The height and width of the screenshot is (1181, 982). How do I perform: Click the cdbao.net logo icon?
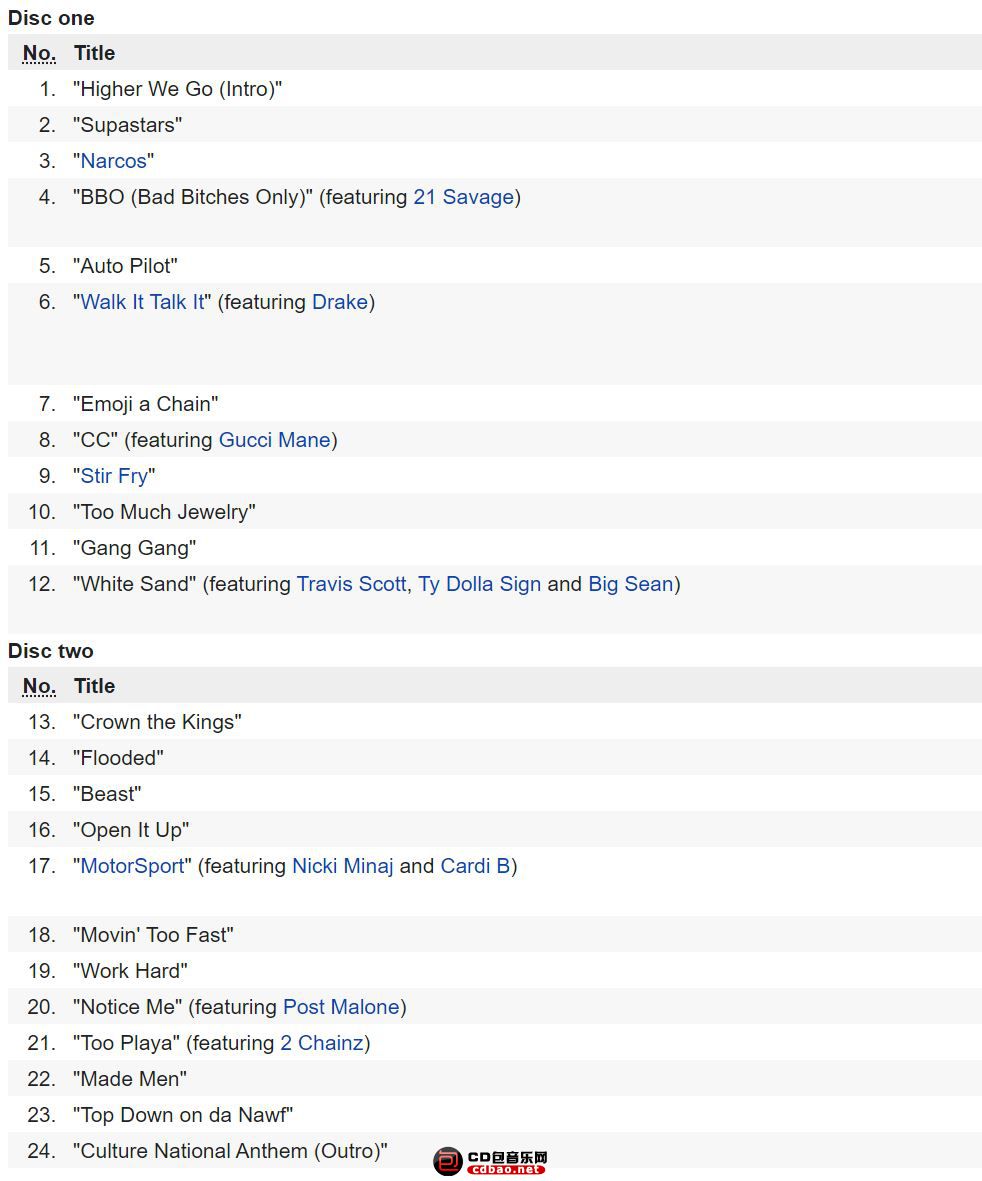click(x=448, y=1161)
